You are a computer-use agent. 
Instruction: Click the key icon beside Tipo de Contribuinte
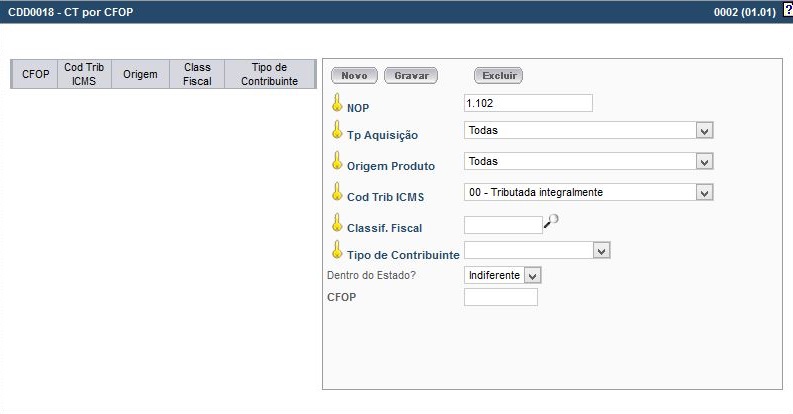click(337, 251)
